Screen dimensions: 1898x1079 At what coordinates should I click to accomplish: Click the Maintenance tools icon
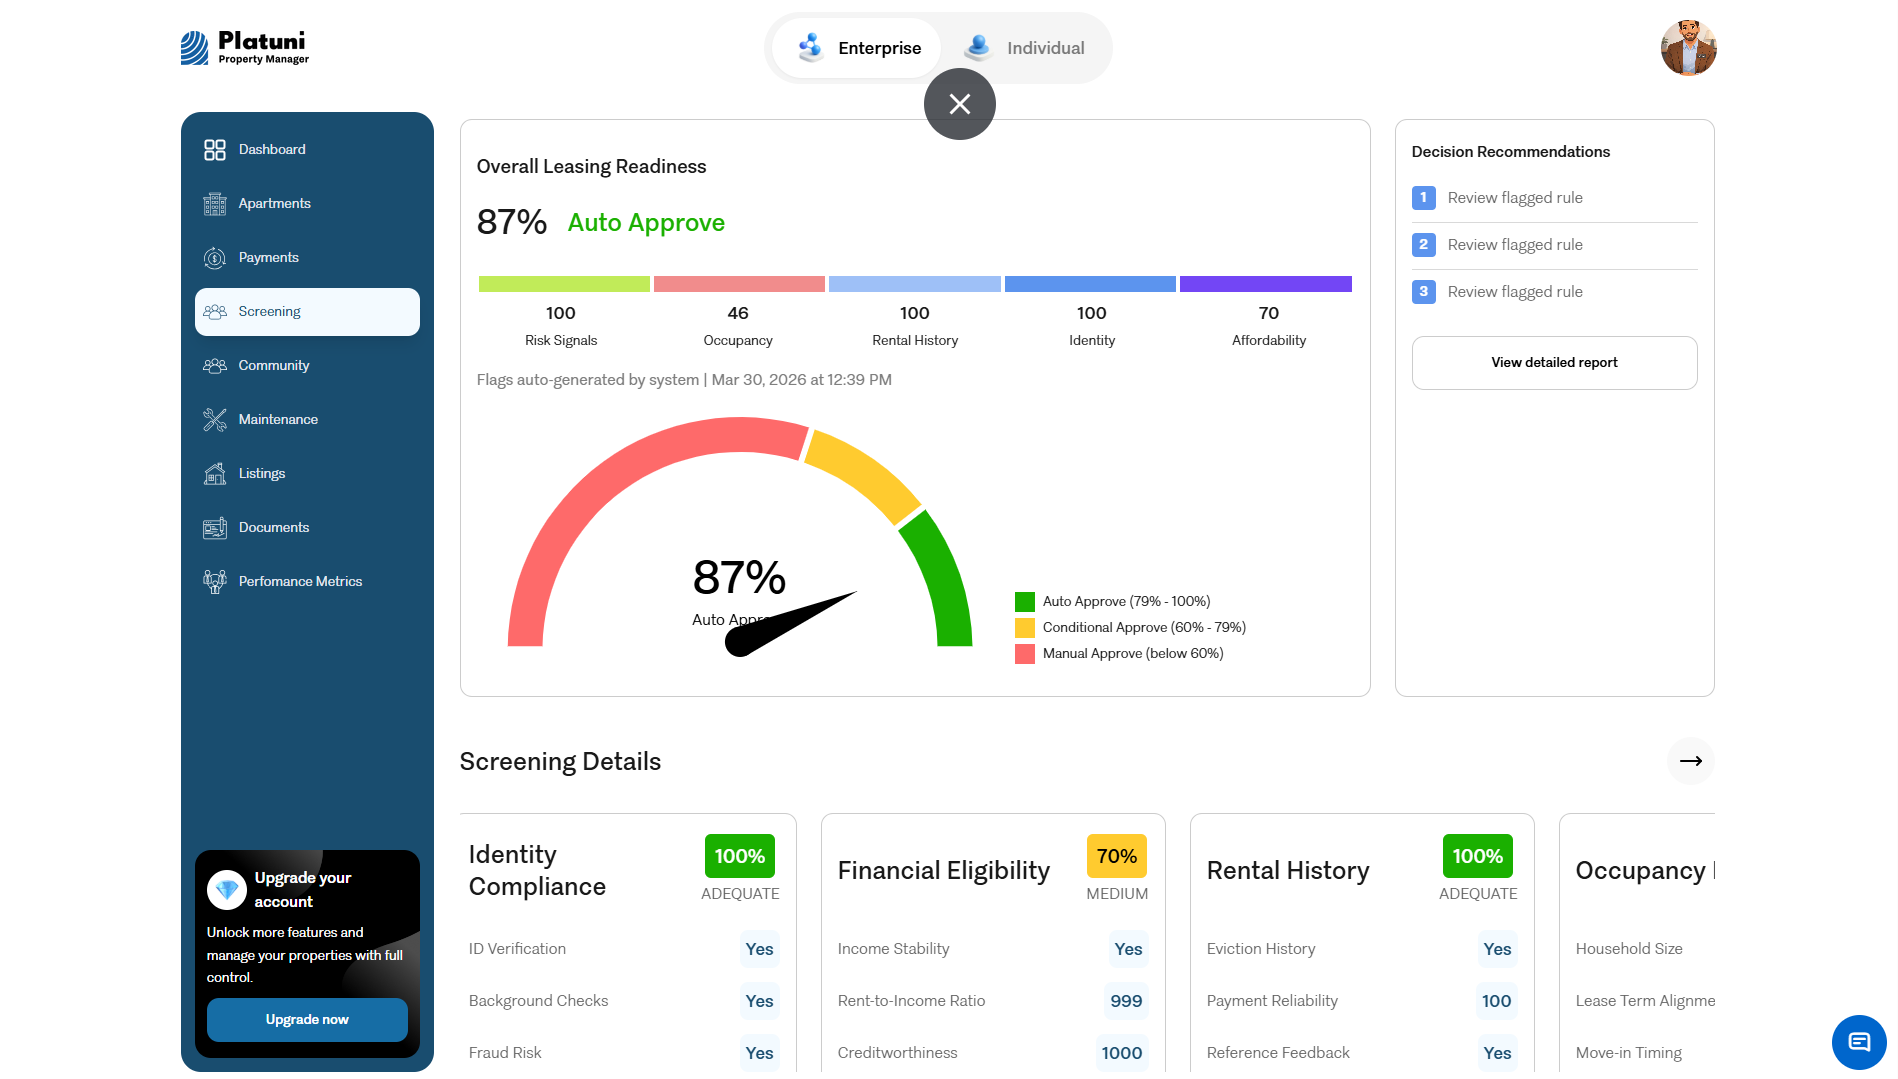click(x=215, y=420)
